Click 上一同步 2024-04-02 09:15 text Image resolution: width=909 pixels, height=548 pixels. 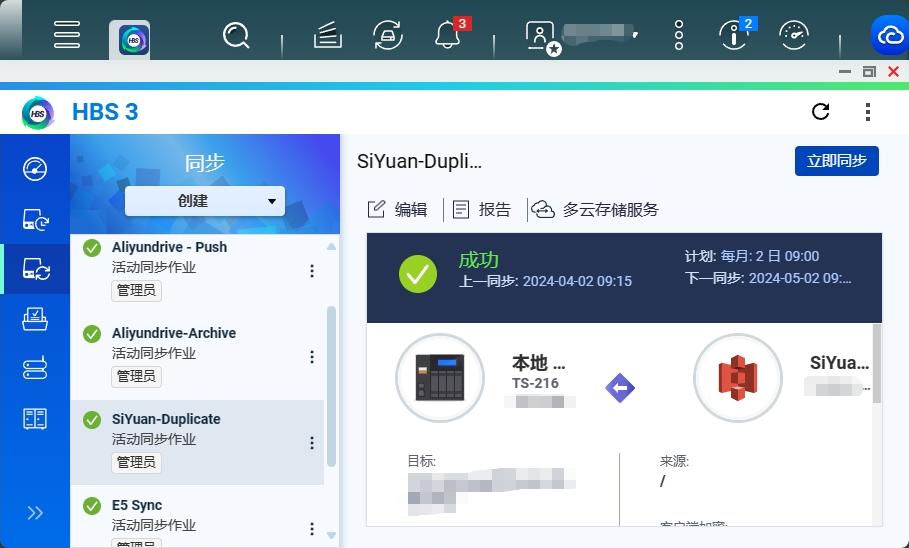coord(545,281)
